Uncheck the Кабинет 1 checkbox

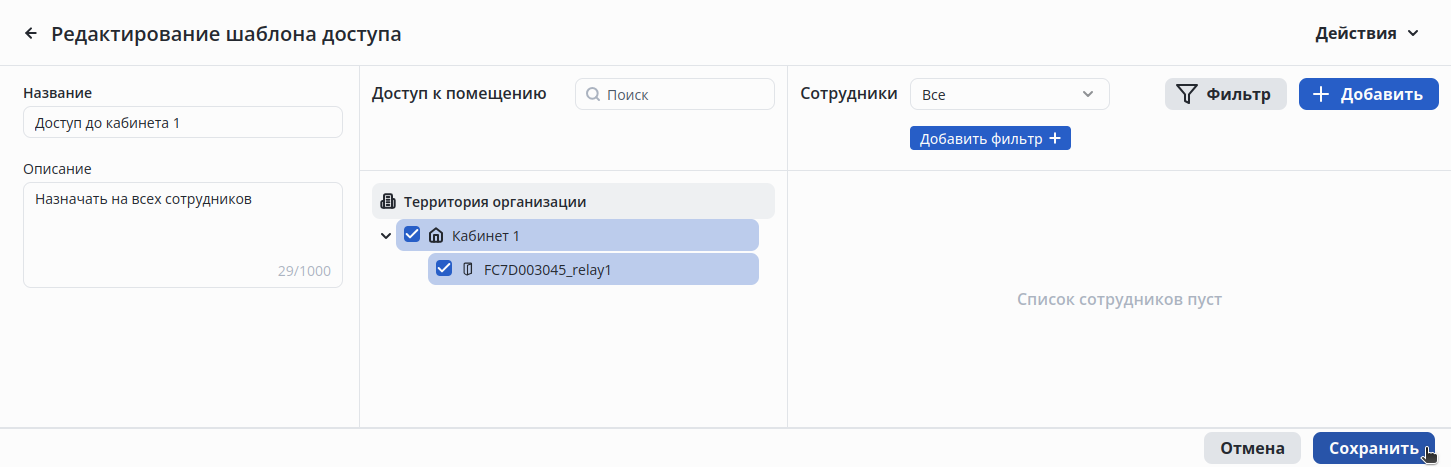[x=412, y=235]
